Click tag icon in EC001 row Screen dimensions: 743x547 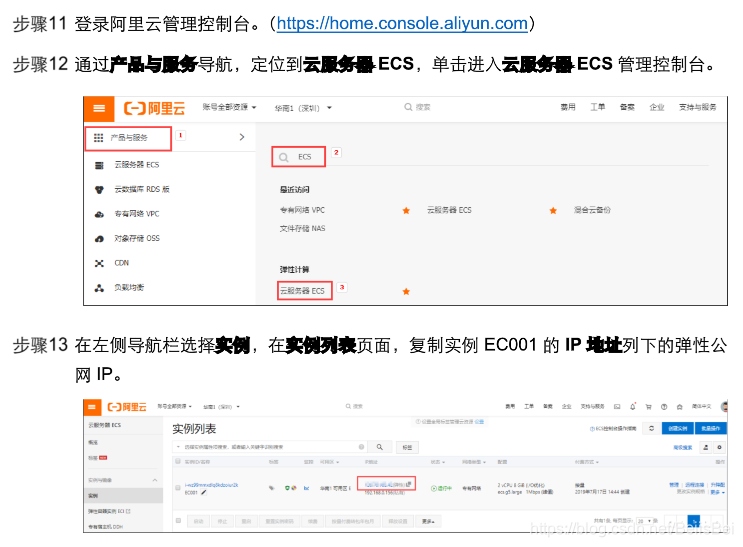coord(272,488)
